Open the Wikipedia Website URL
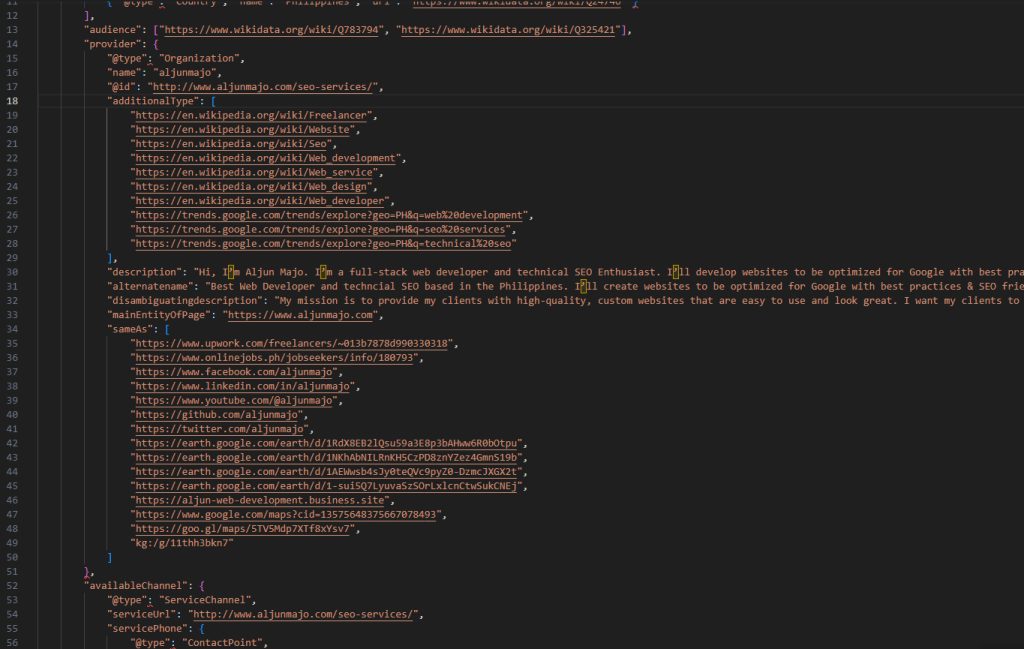1024x649 pixels. click(x=242, y=130)
